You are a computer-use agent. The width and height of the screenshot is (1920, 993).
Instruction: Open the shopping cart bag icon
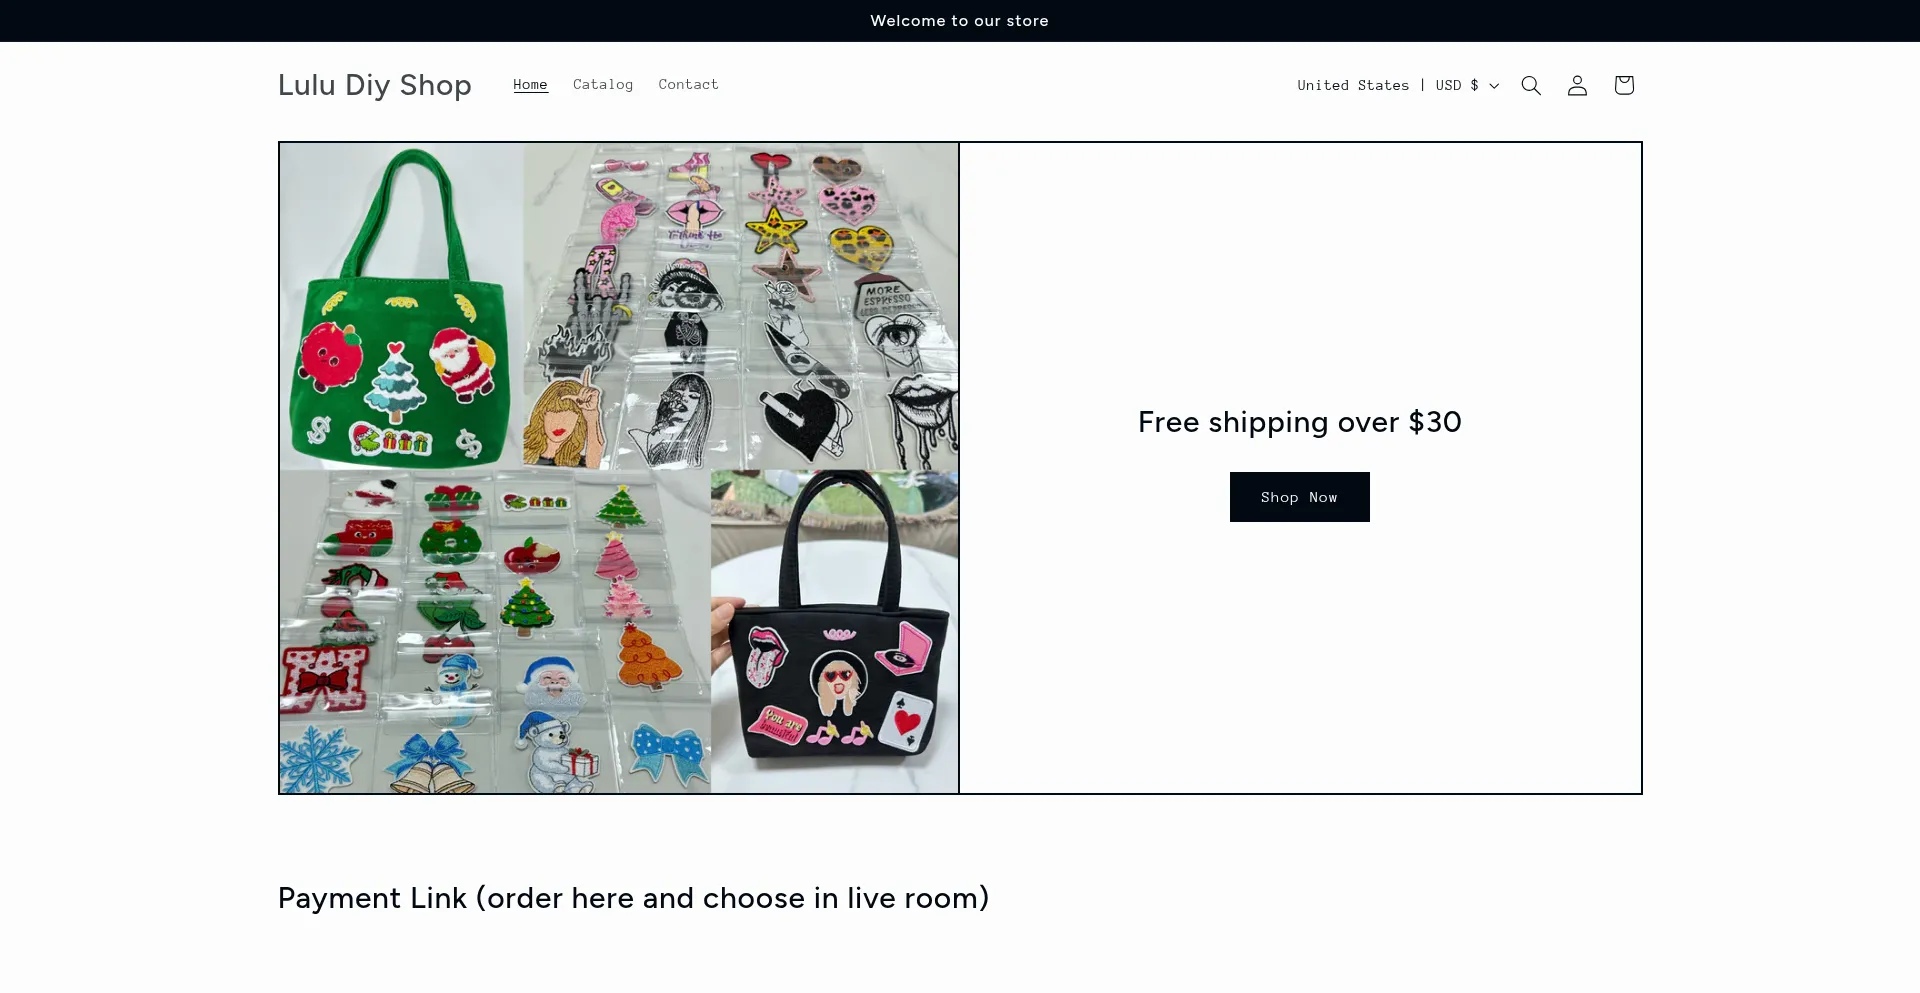[1624, 85]
